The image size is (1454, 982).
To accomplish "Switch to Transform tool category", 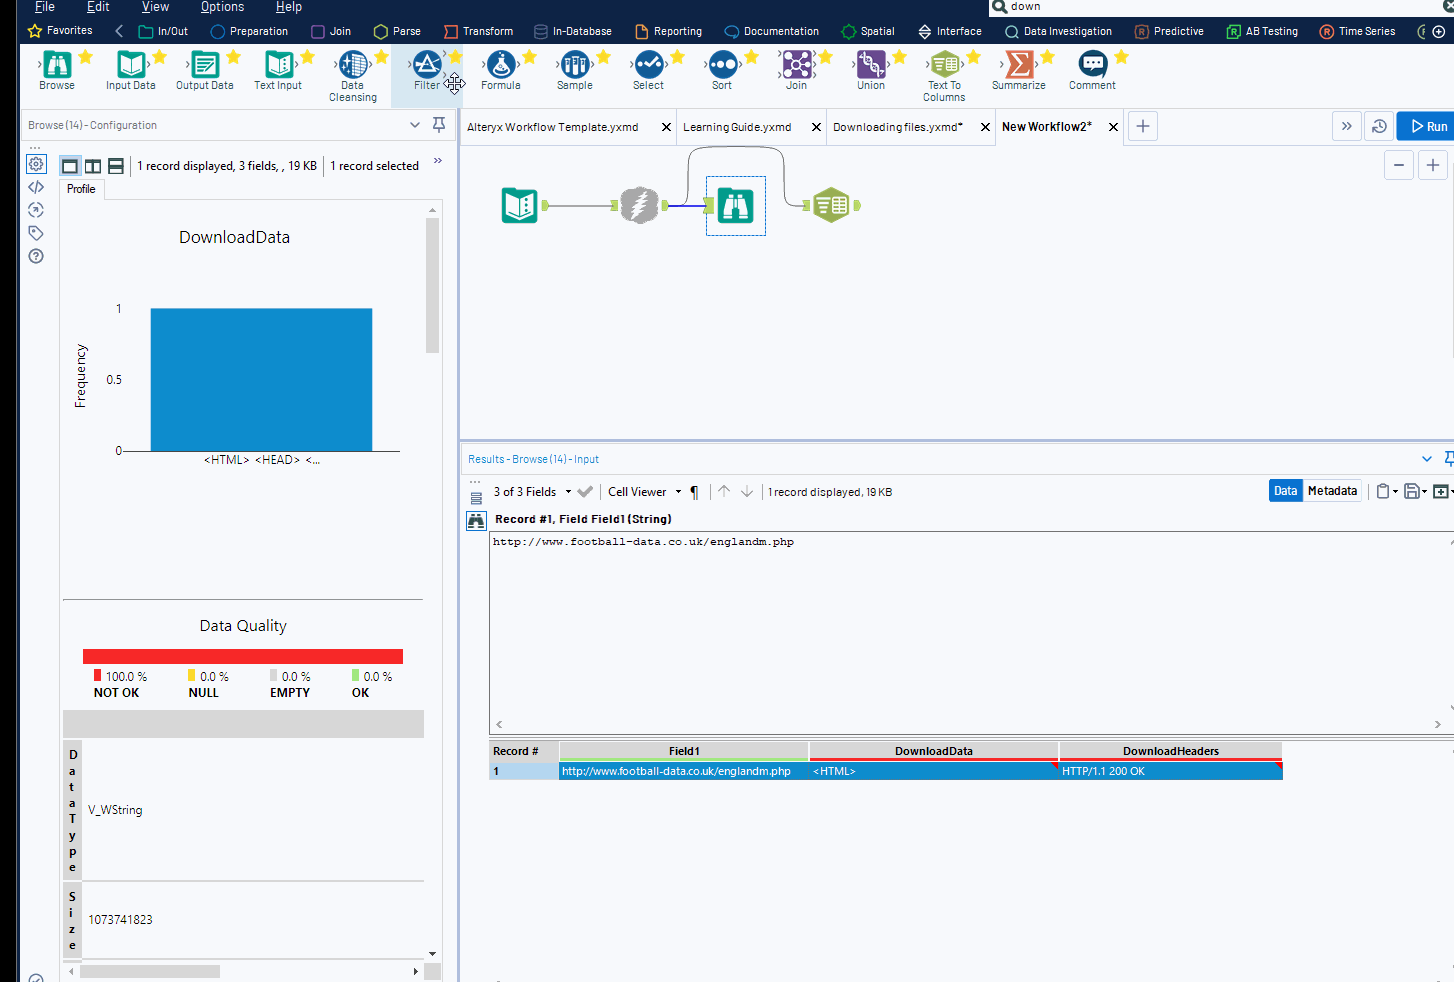I will coord(478,31).
